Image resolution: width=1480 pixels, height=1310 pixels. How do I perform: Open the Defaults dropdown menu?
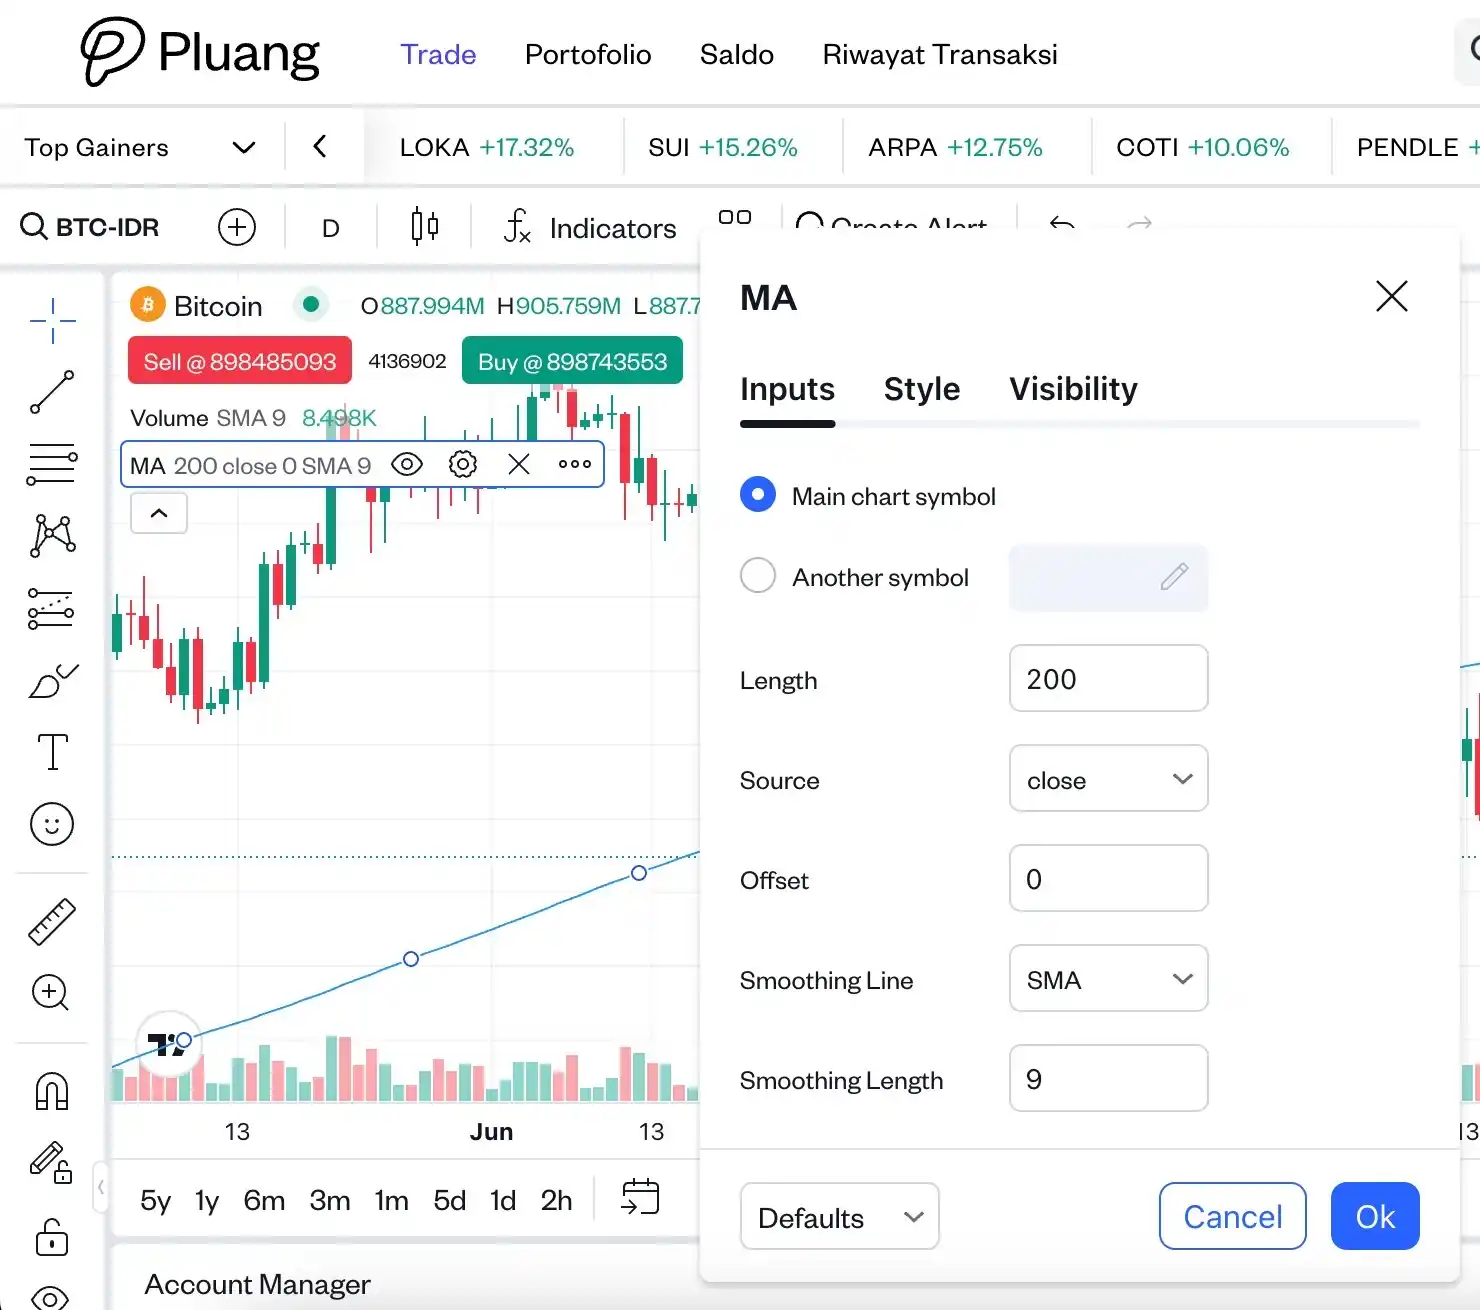pos(839,1217)
